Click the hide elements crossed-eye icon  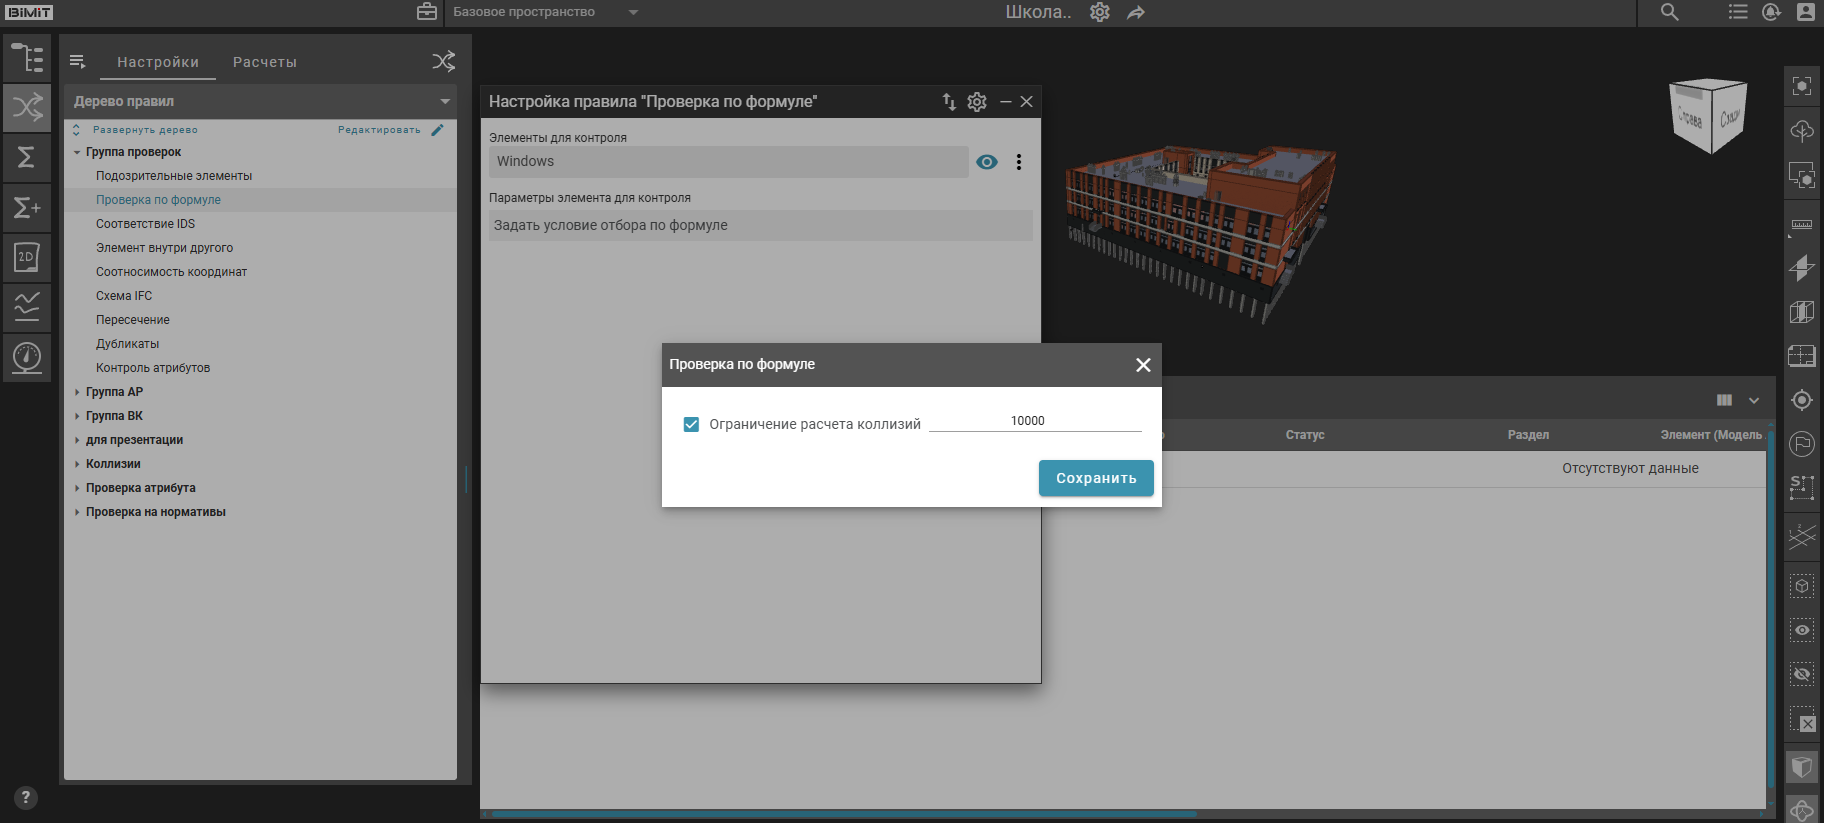click(1802, 674)
